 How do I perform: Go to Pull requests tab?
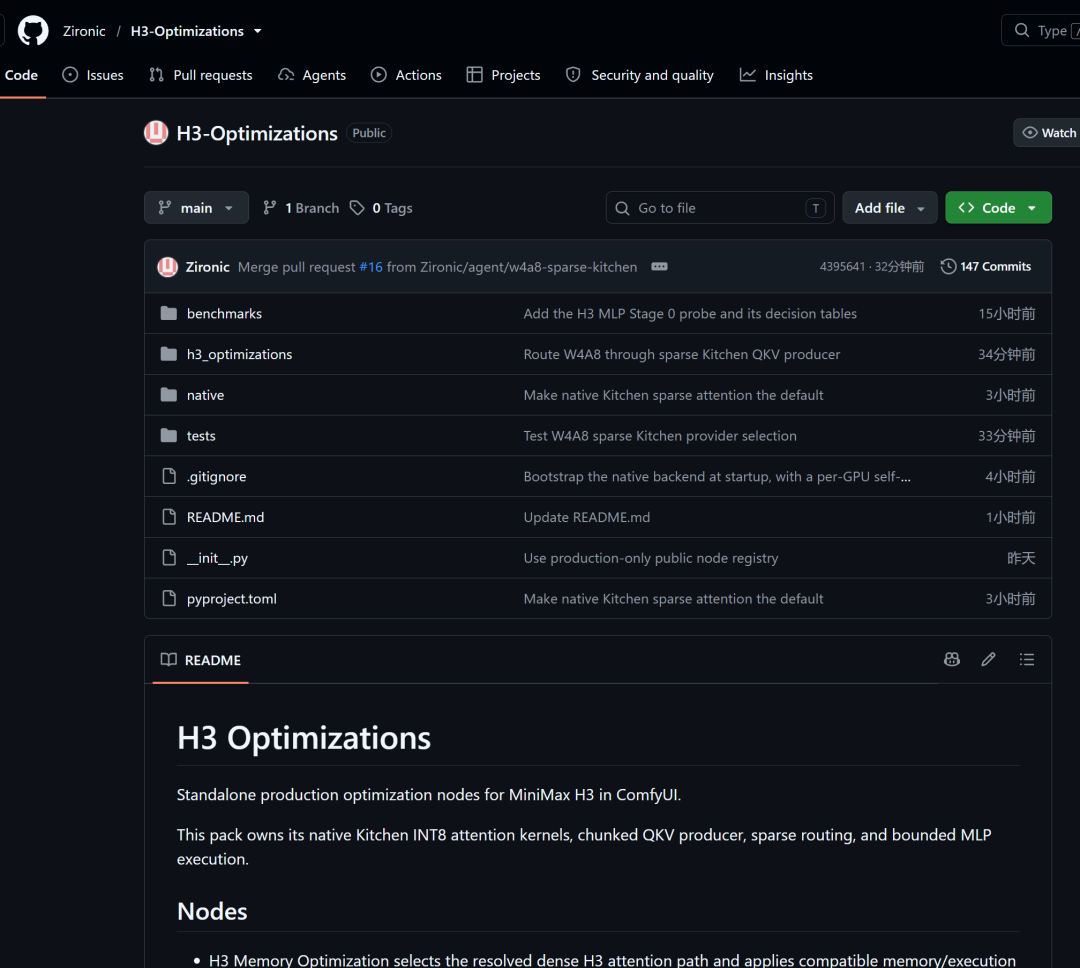201,75
